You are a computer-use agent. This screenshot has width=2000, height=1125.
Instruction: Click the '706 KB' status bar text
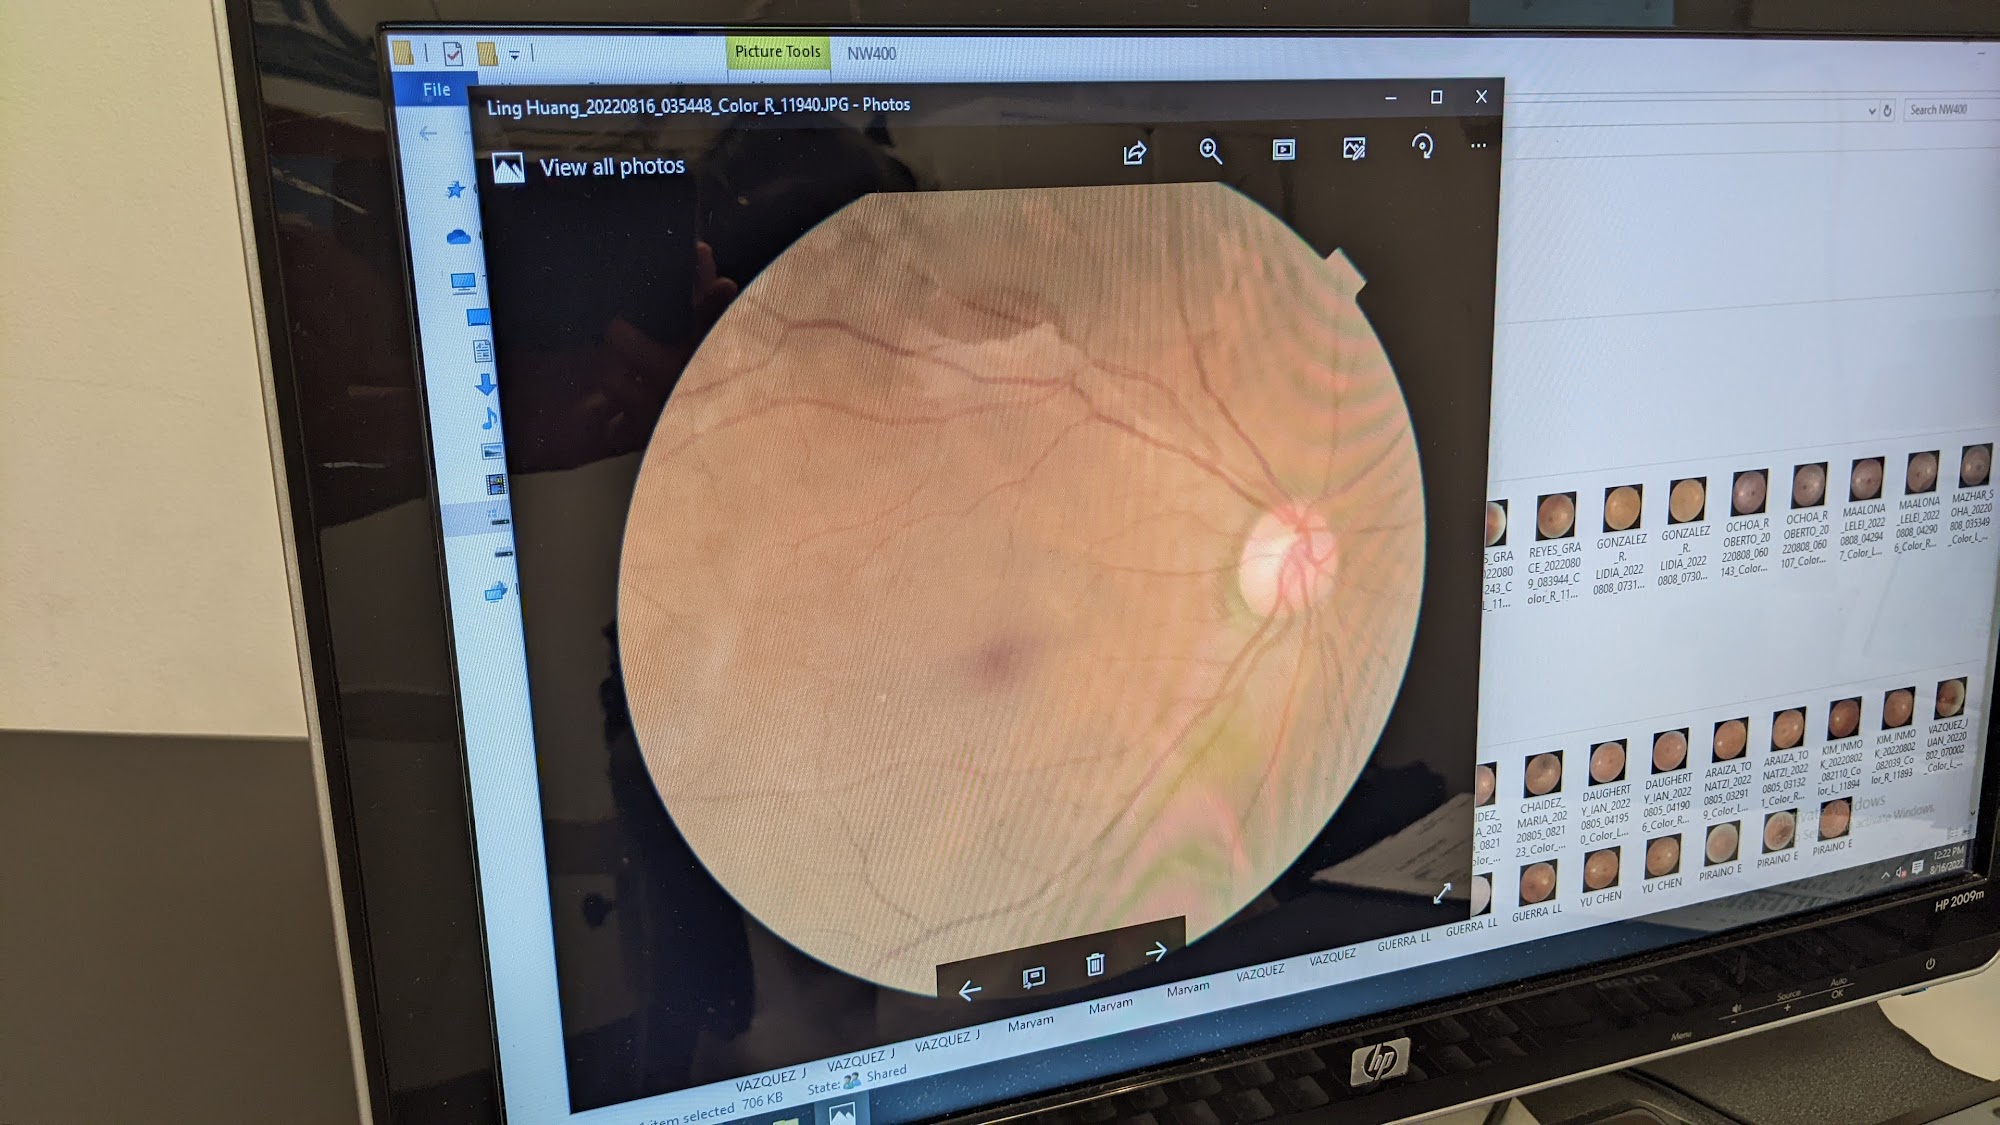[762, 1100]
